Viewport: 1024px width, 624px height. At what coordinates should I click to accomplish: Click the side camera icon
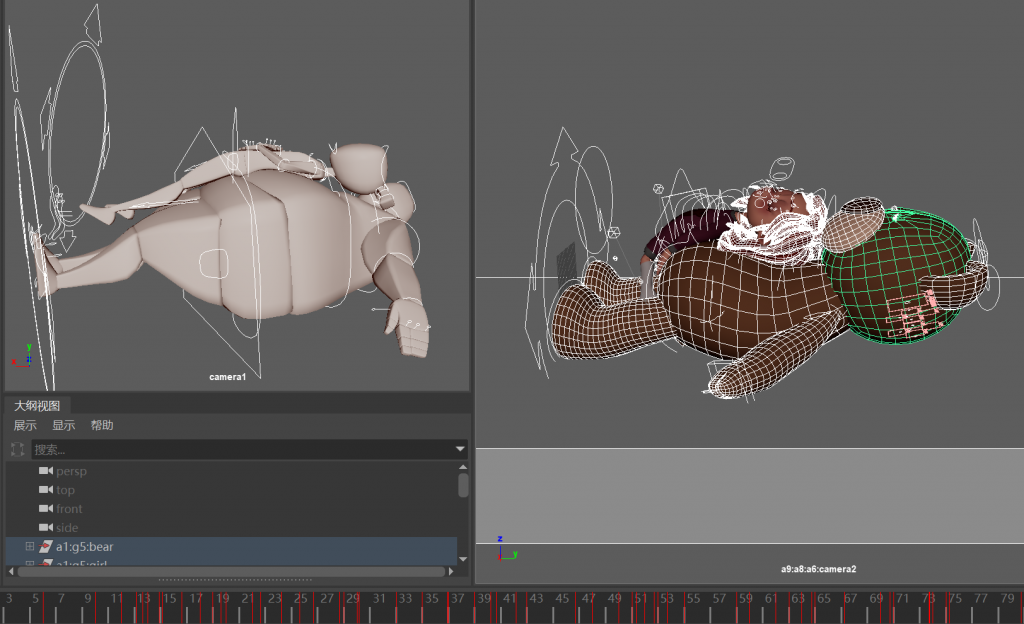45,528
